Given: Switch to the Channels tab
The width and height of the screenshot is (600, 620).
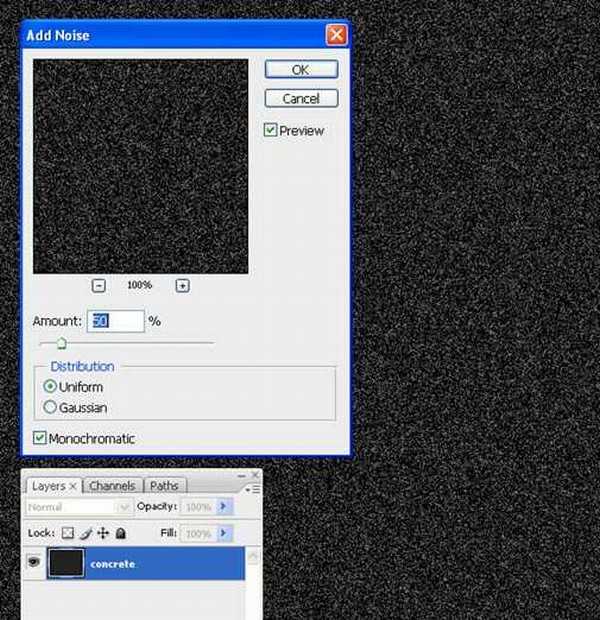Looking at the screenshot, I should tap(112, 486).
